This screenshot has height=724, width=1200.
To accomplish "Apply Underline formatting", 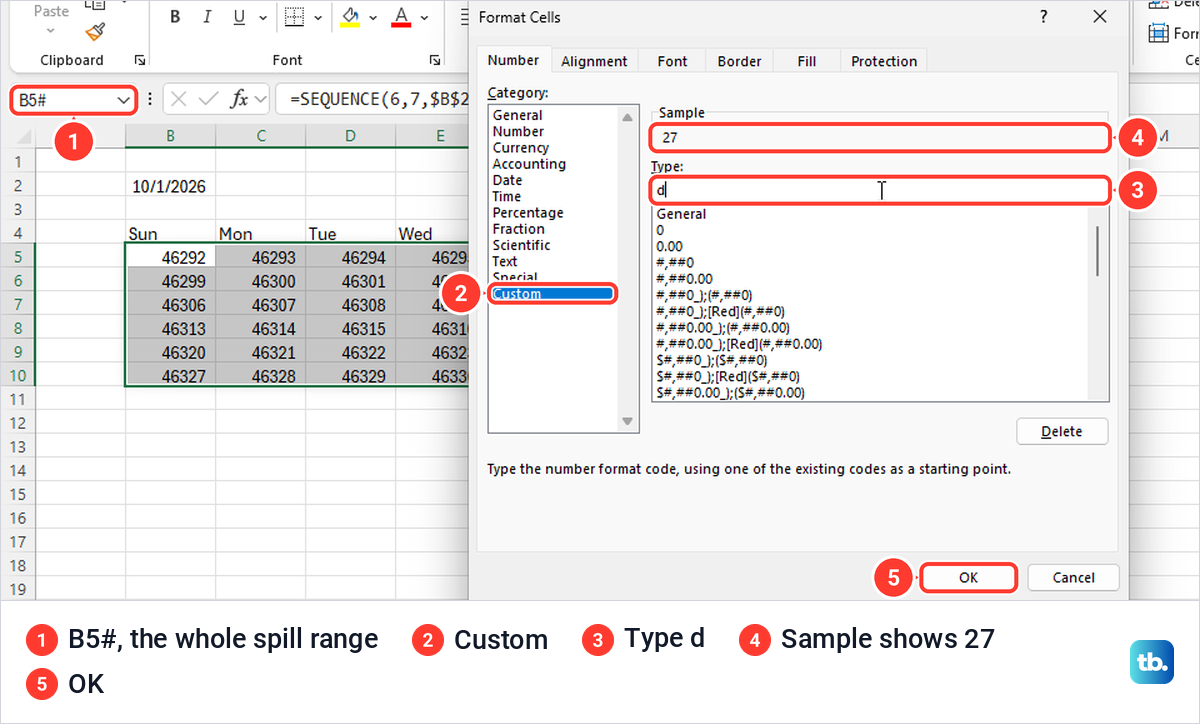I will [x=239, y=17].
